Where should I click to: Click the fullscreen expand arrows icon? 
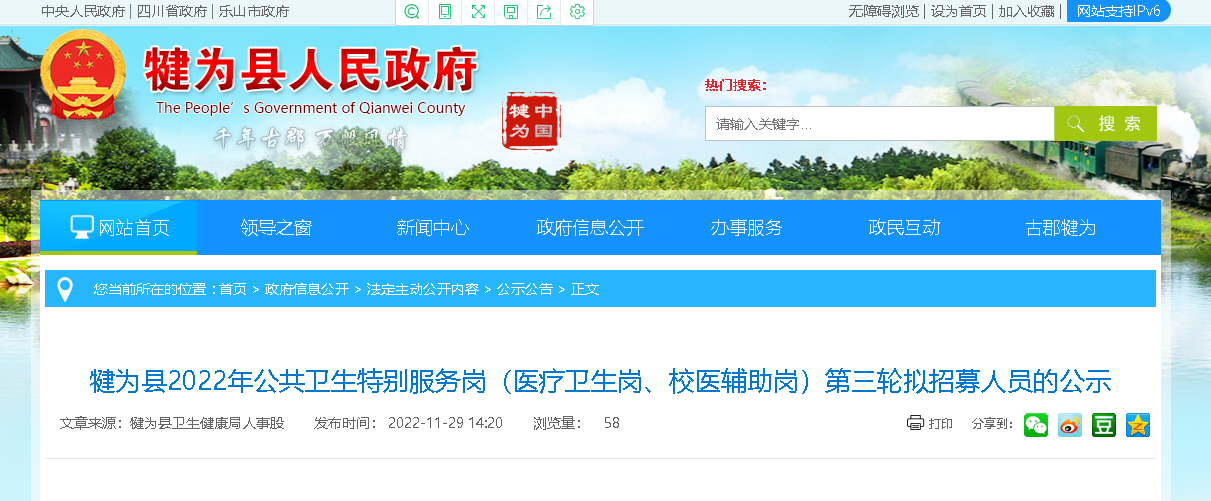[x=478, y=12]
